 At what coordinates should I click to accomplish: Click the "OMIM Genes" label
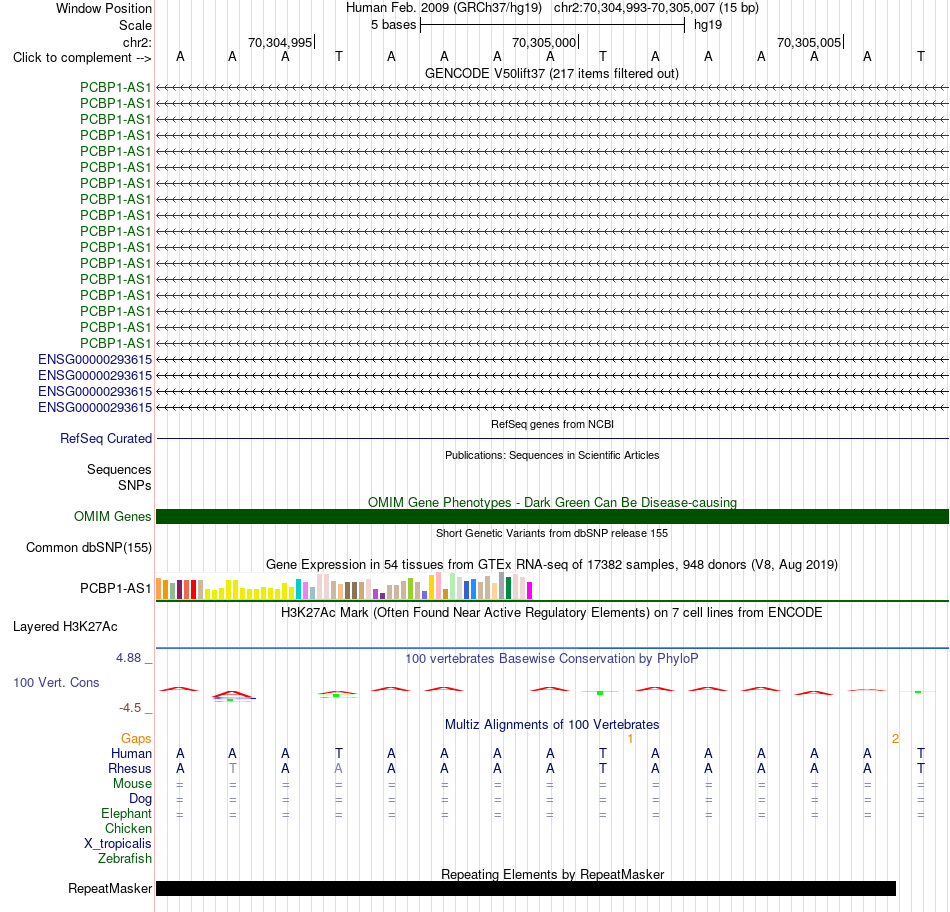point(113,516)
